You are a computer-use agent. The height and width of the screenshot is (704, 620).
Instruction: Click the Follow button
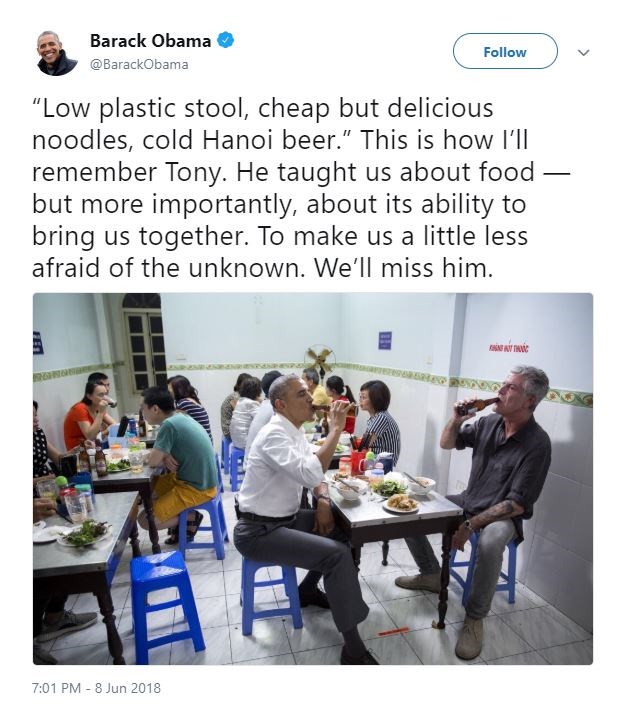click(504, 52)
